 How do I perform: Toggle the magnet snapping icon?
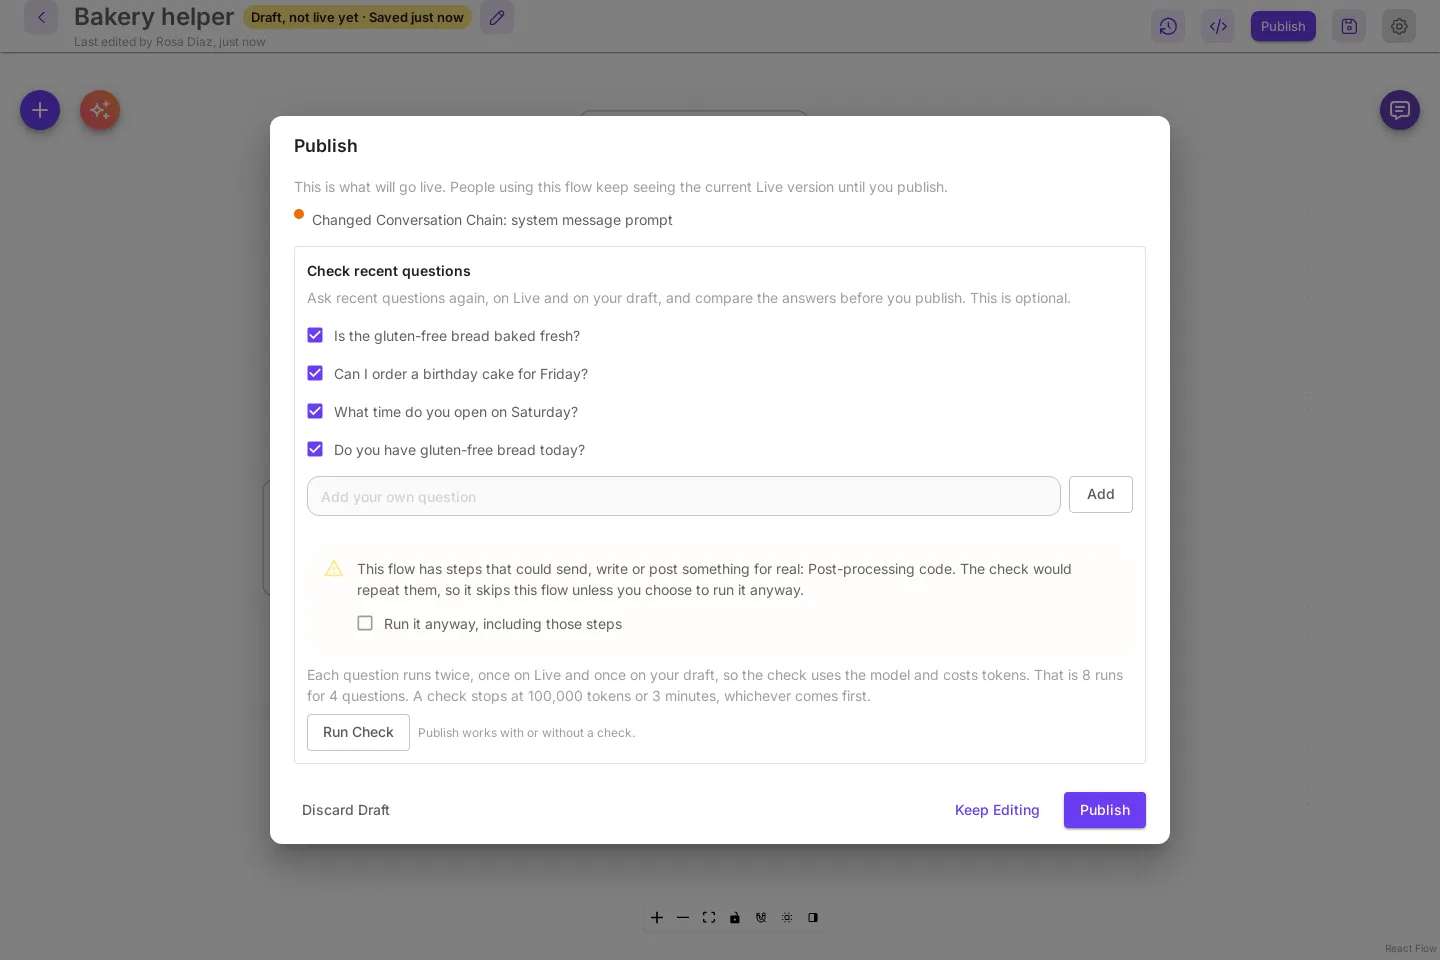[761, 917]
